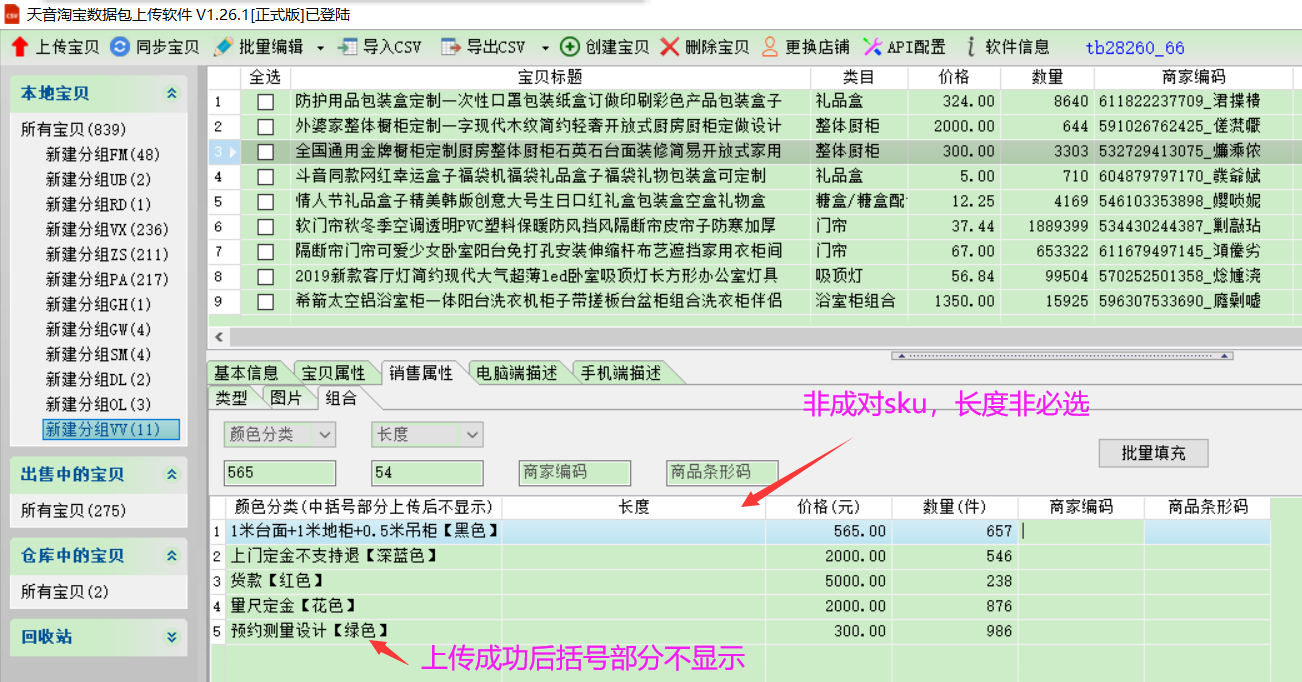1302x682 pixels.
Task: Click the green plus 创建宝贝 icon
Action: click(570, 47)
